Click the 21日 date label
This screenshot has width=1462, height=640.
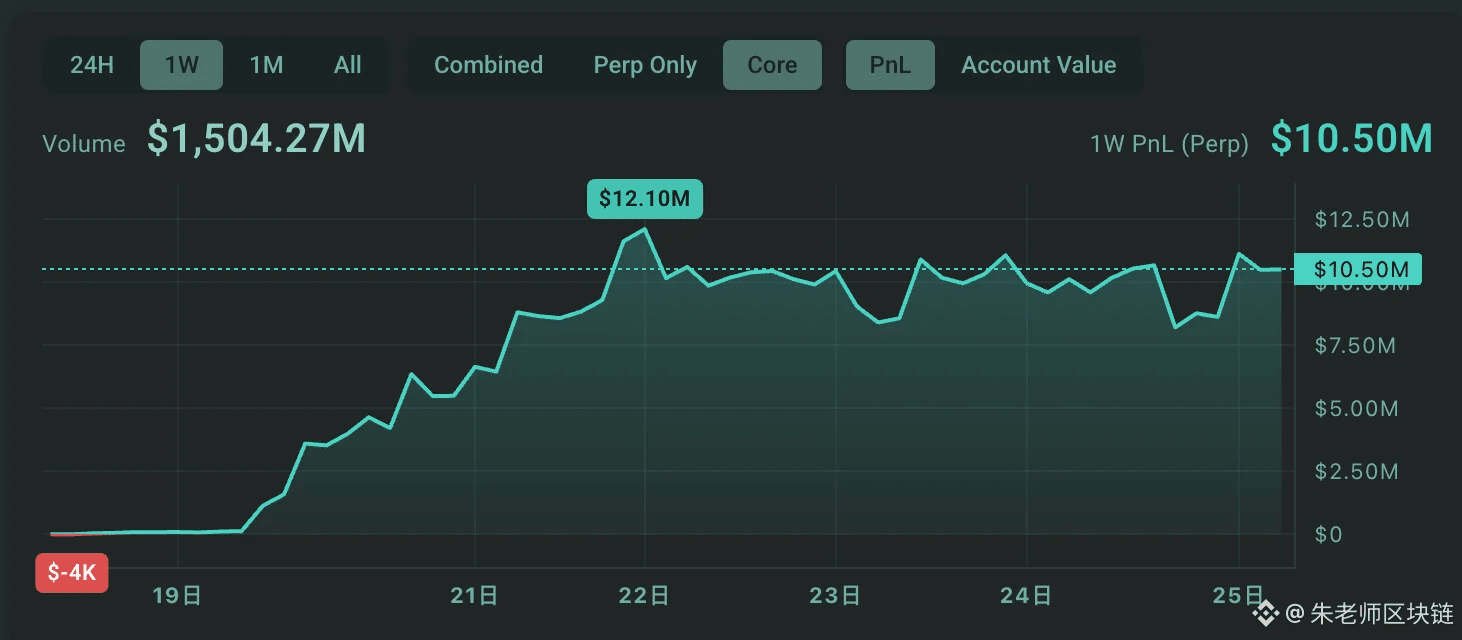point(475,597)
